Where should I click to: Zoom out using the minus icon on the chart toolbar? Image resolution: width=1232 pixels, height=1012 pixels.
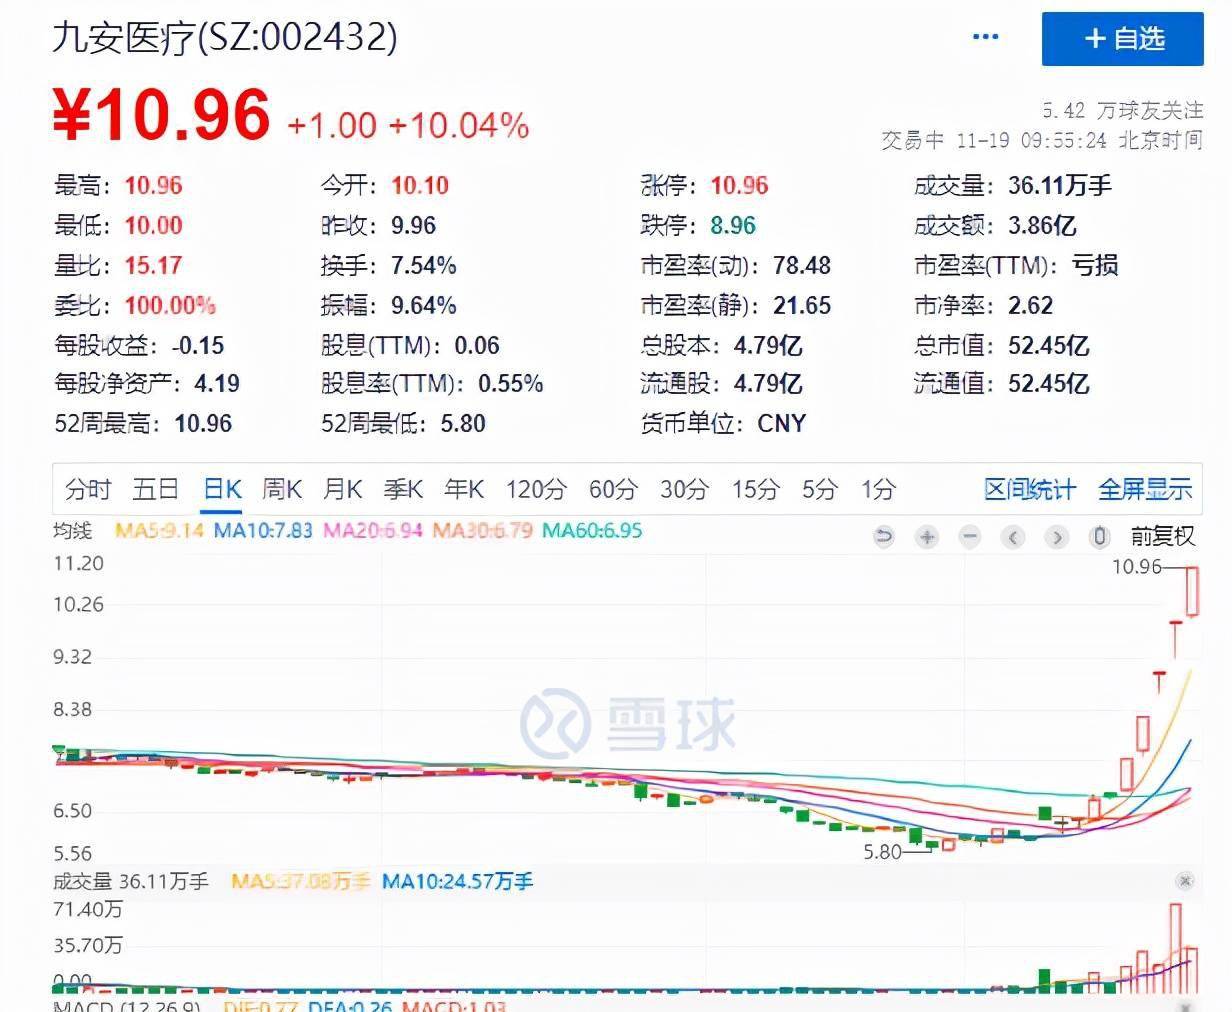pos(969,537)
